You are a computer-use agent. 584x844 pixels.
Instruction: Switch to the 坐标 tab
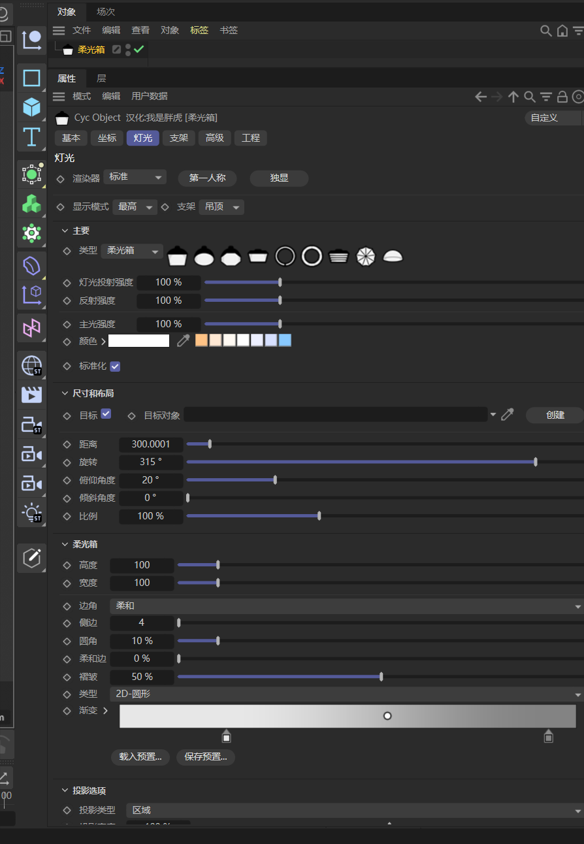tap(107, 138)
